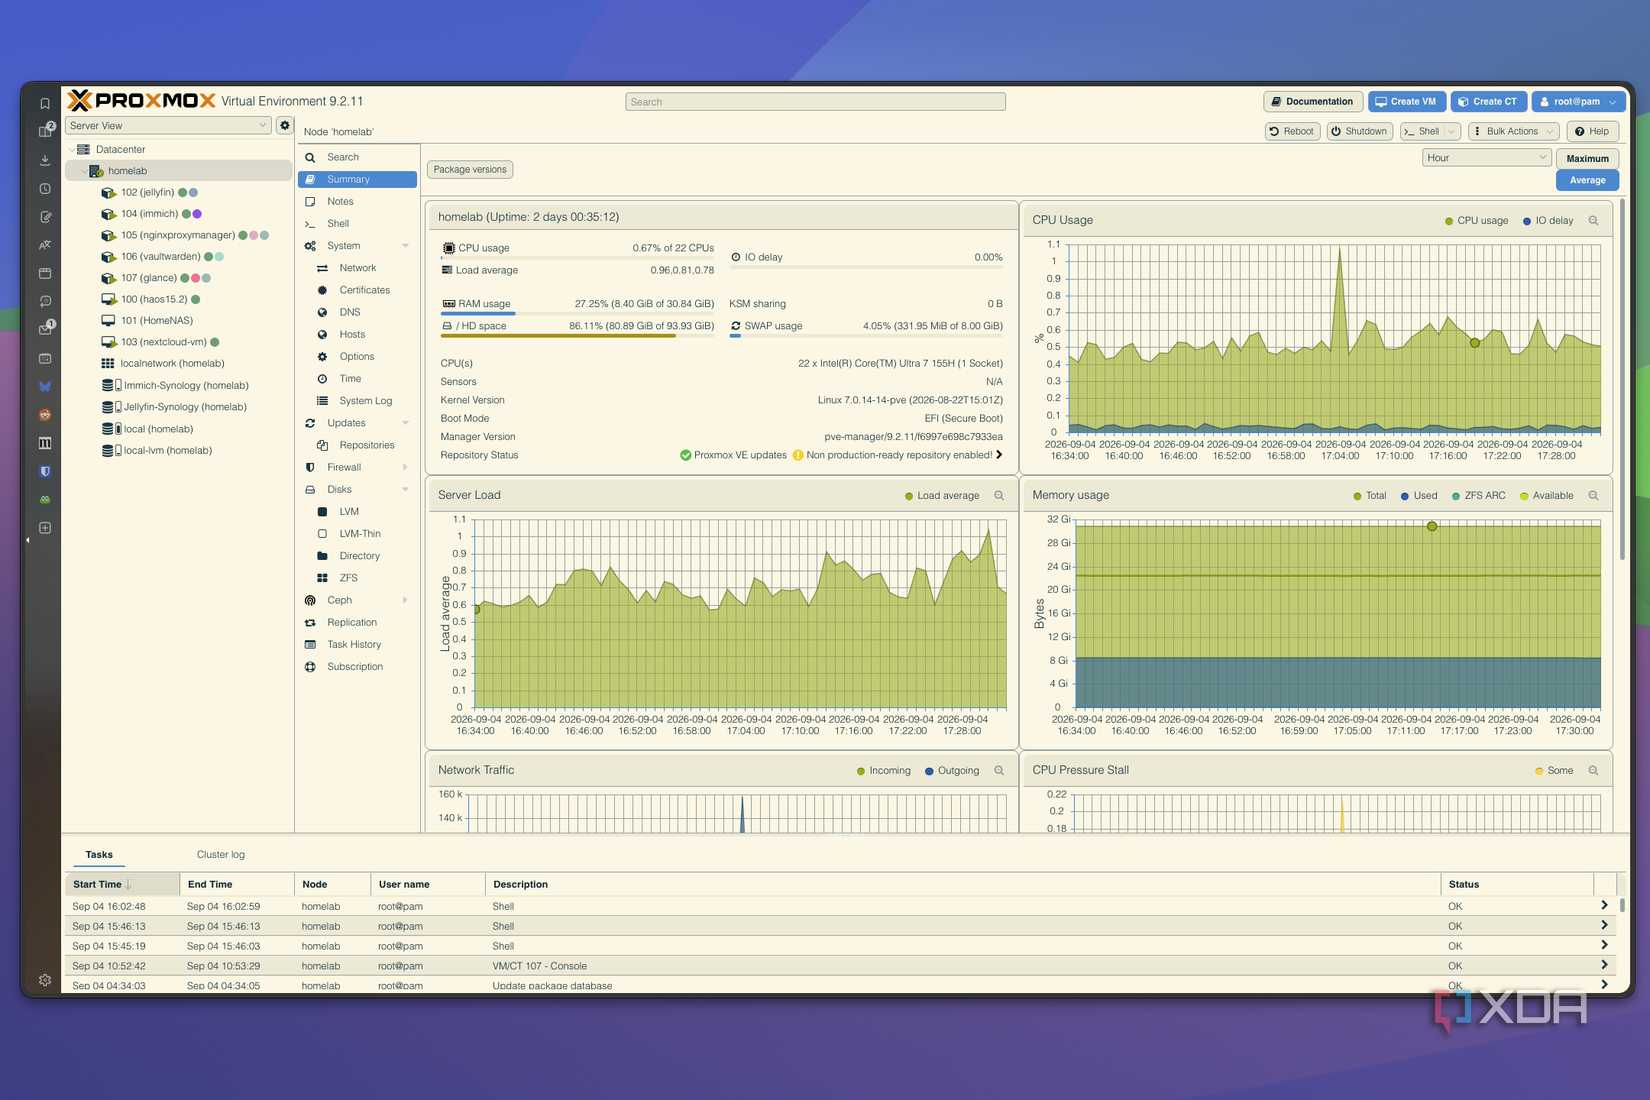Toggle CPU usage legend in CPU Usage chart
The image size is (1650, 1100).
1476,221
